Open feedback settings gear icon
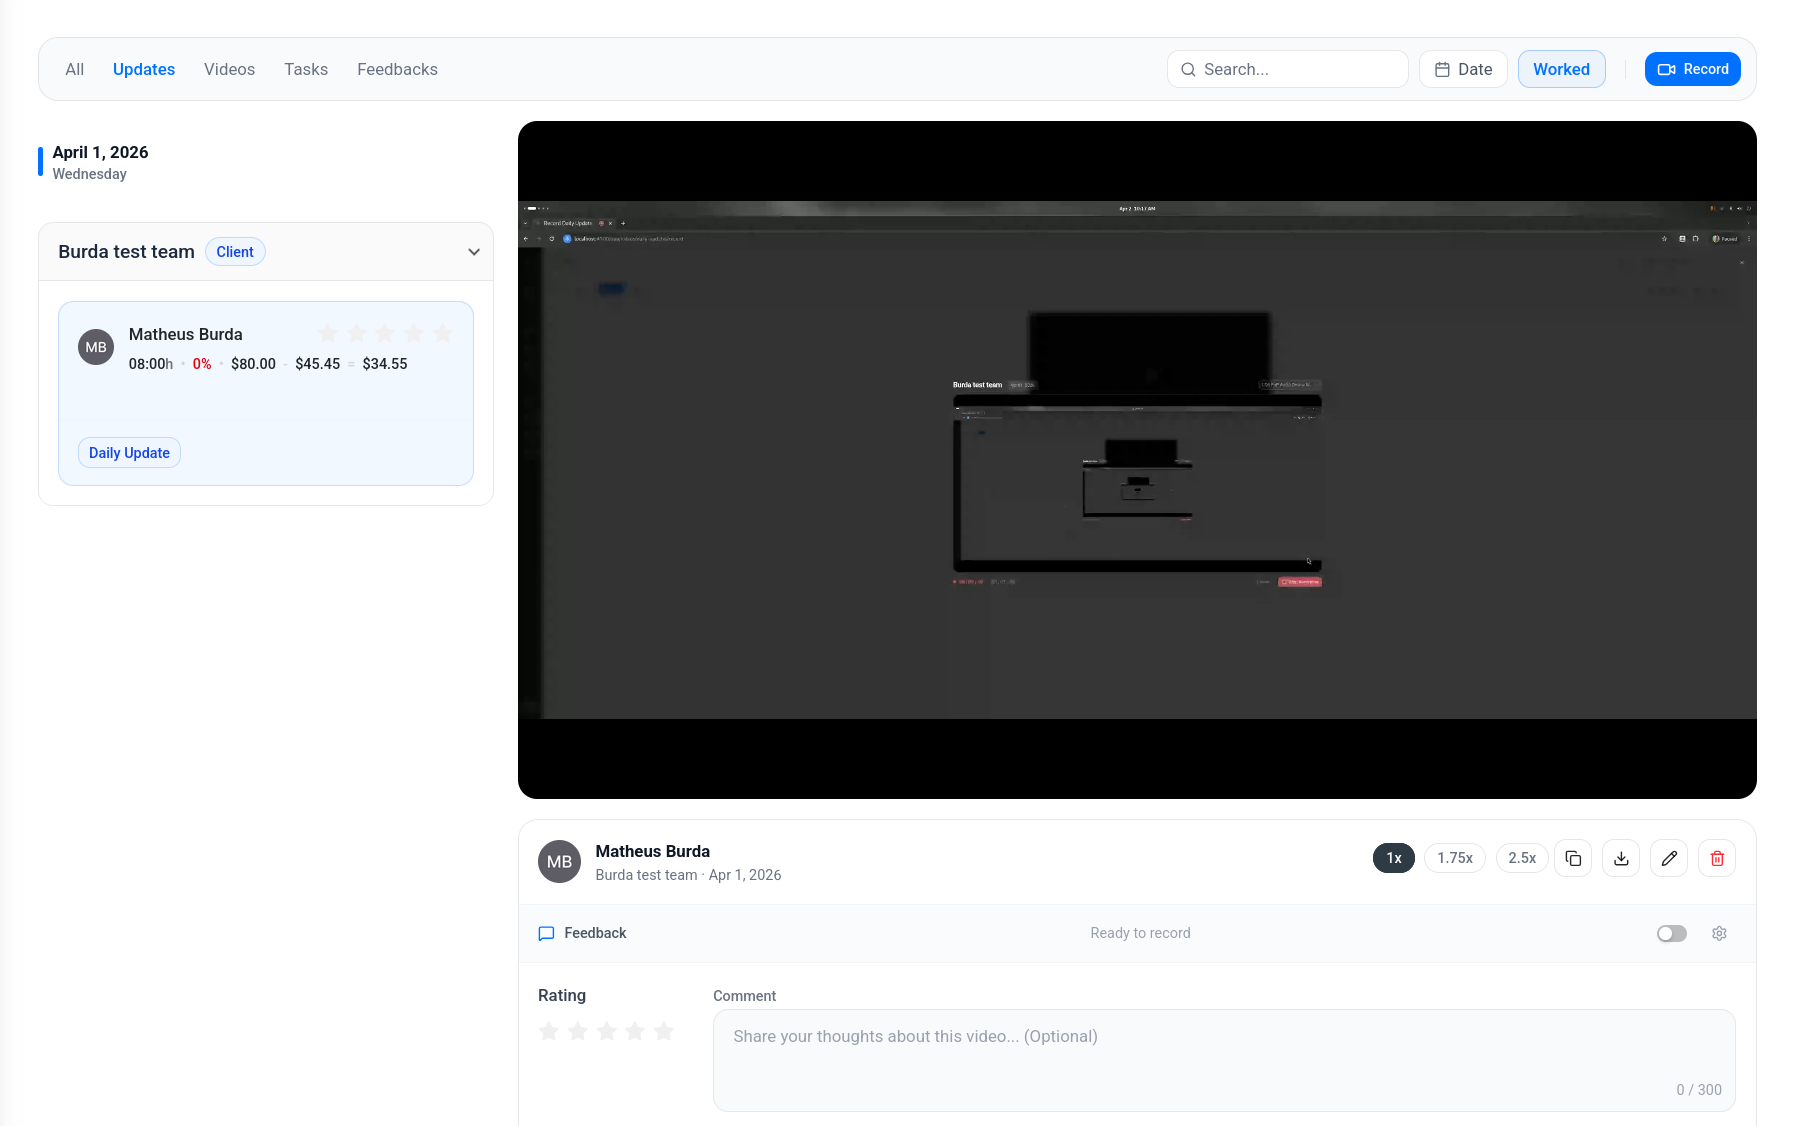The image size is (1794, 1126). (x=1719, y=933)
